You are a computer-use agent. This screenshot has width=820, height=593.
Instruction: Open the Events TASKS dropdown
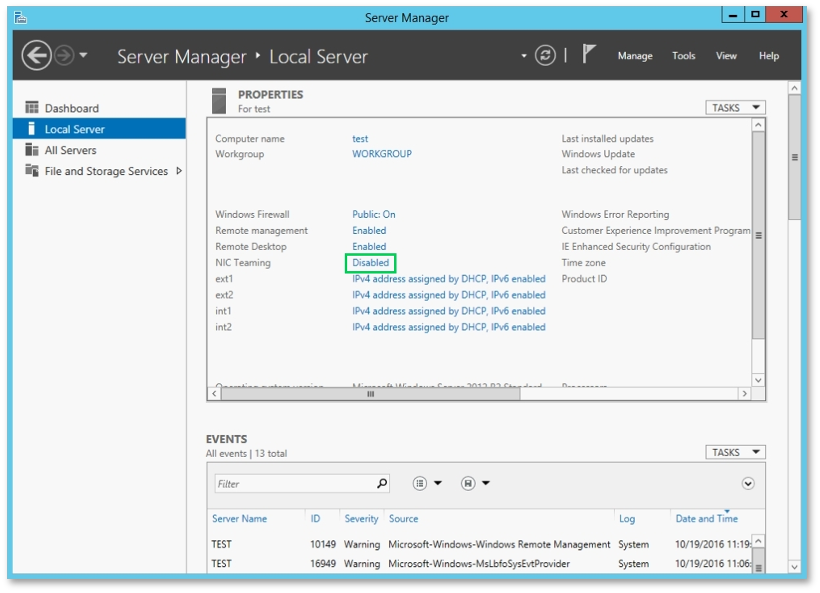click(735, 452)
